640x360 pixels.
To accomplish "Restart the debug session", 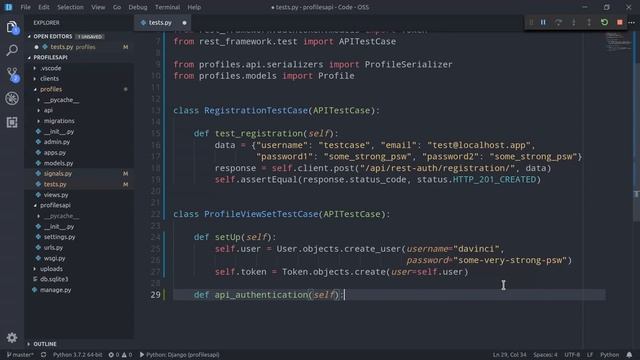I will coord(604,22).
